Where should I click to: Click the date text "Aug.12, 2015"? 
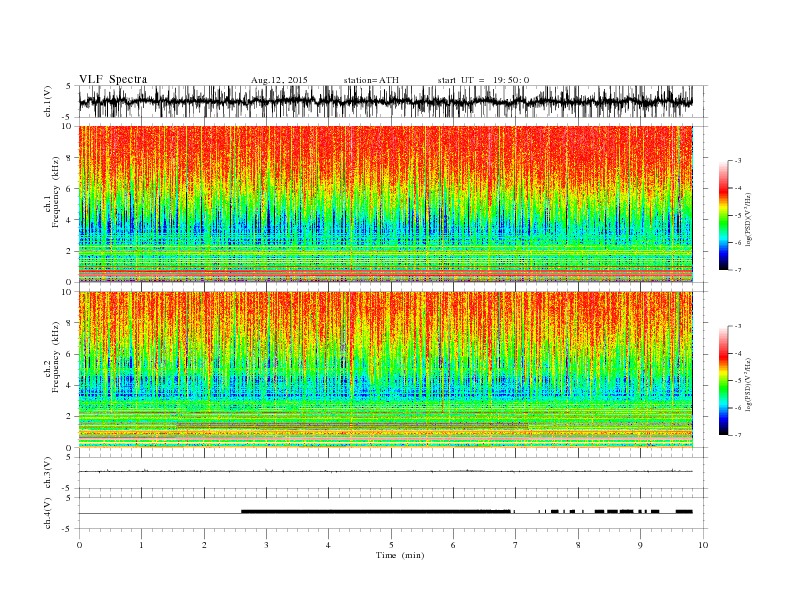[x=279, y=80]
